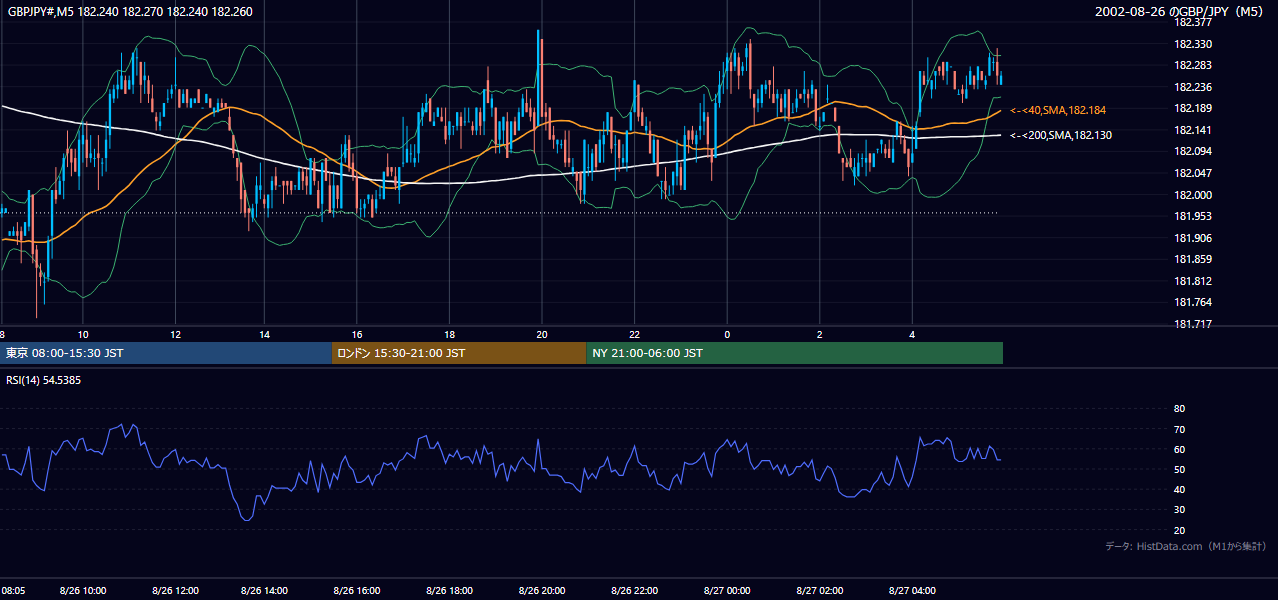Click the 8/26 22:00 date label

click(x=634, y=591)
